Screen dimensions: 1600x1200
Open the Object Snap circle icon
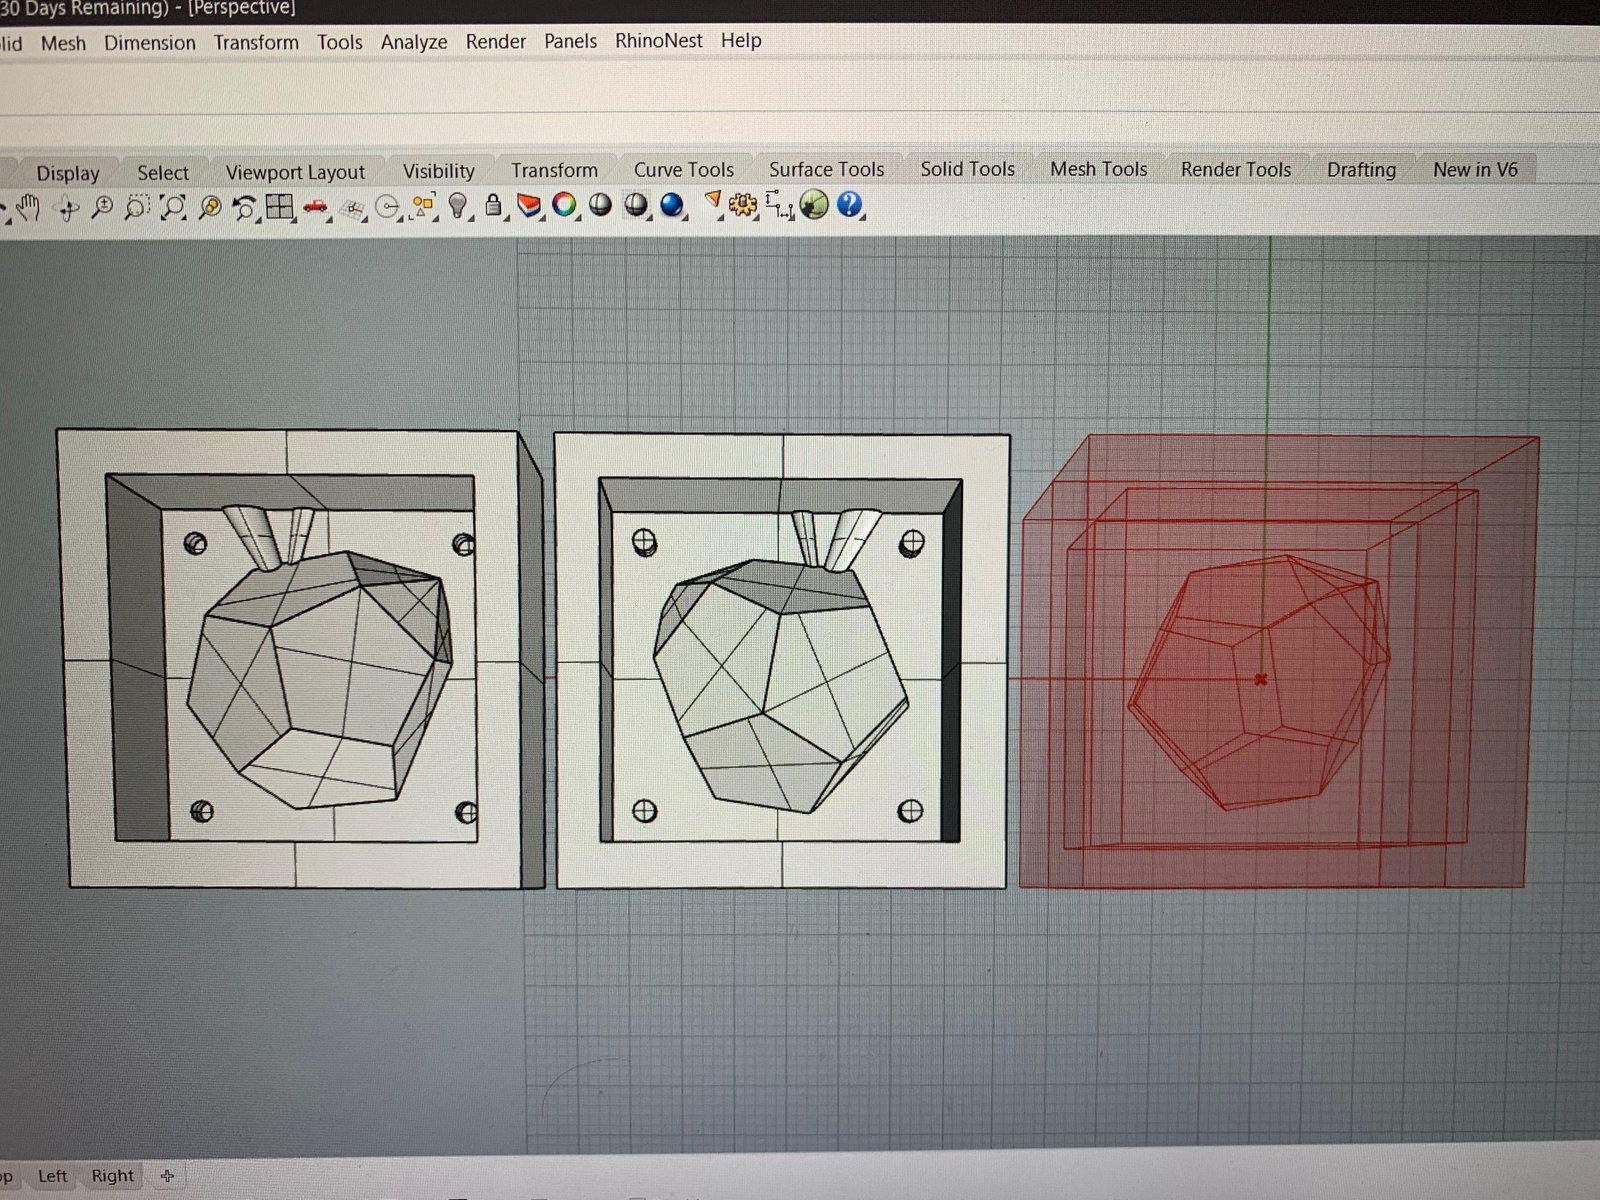pos(387,208)
